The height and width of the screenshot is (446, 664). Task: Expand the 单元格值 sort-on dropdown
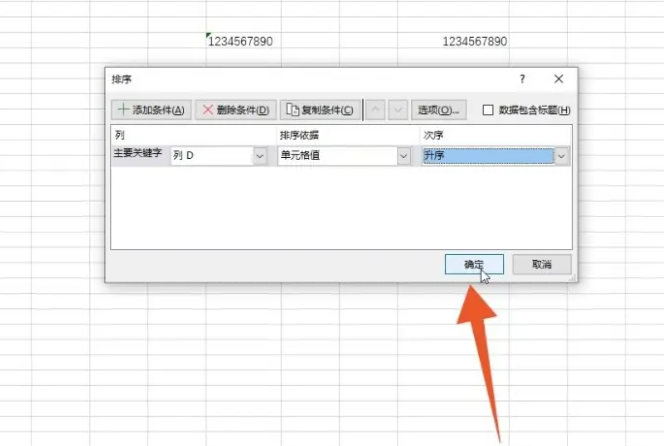tap(404, 156)
